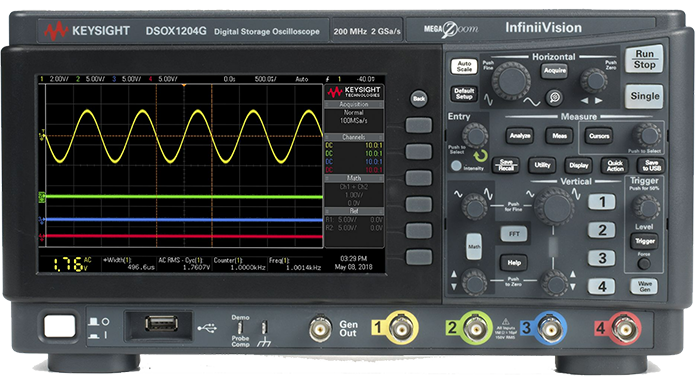
Task: Push the Trigger Level knob for 50%
Action: (645, 207)
